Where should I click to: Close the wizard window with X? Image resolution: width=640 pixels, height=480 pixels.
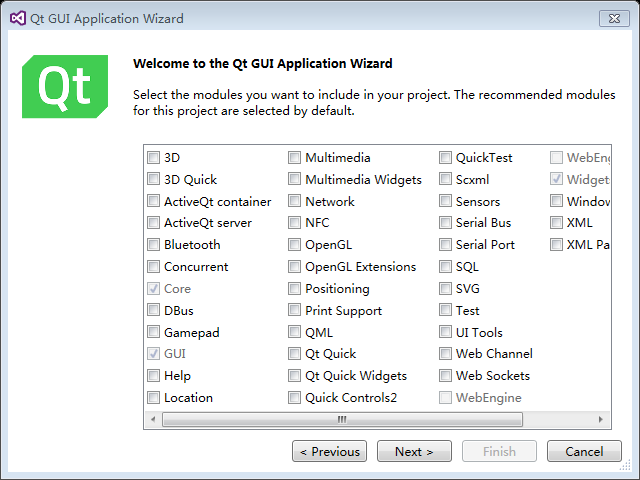point(614,18)
